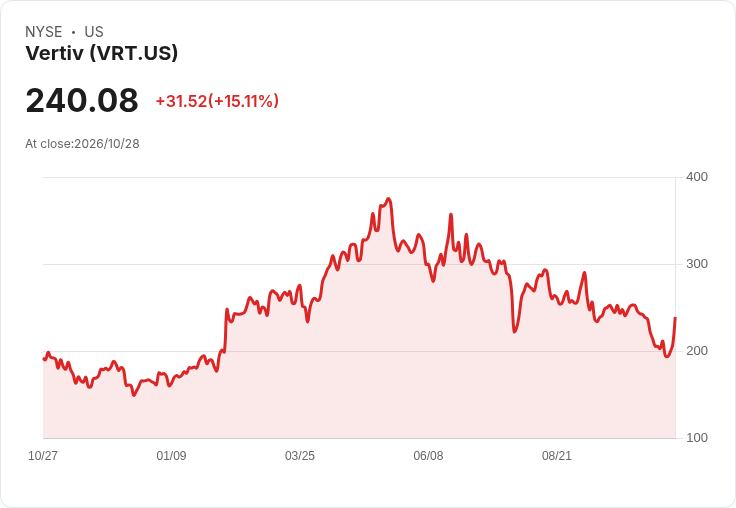Click the highest peak of the price line

pos(388,199)
